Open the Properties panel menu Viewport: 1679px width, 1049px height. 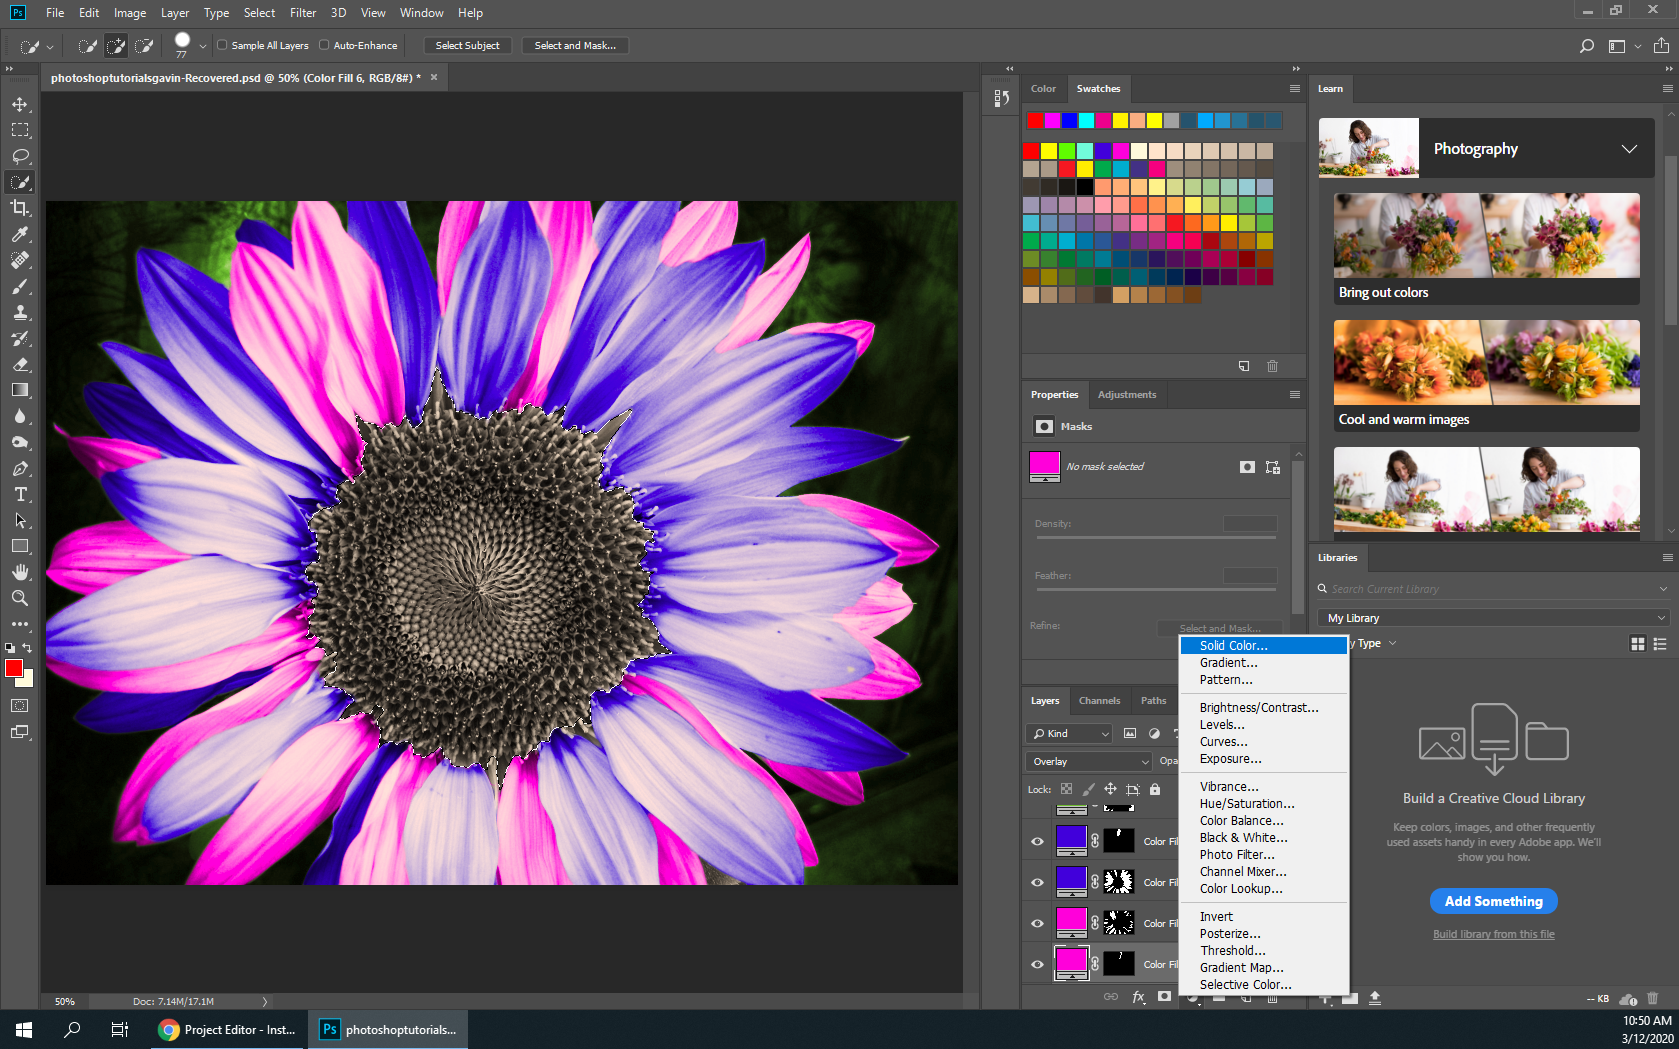point(1295,395)
